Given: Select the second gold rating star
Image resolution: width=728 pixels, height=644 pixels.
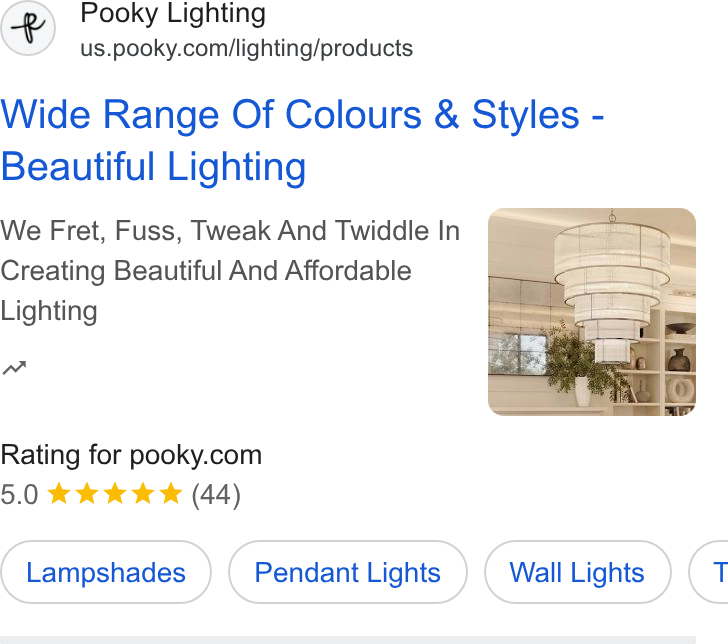Looking at the screenshot, I should point(87,493).
